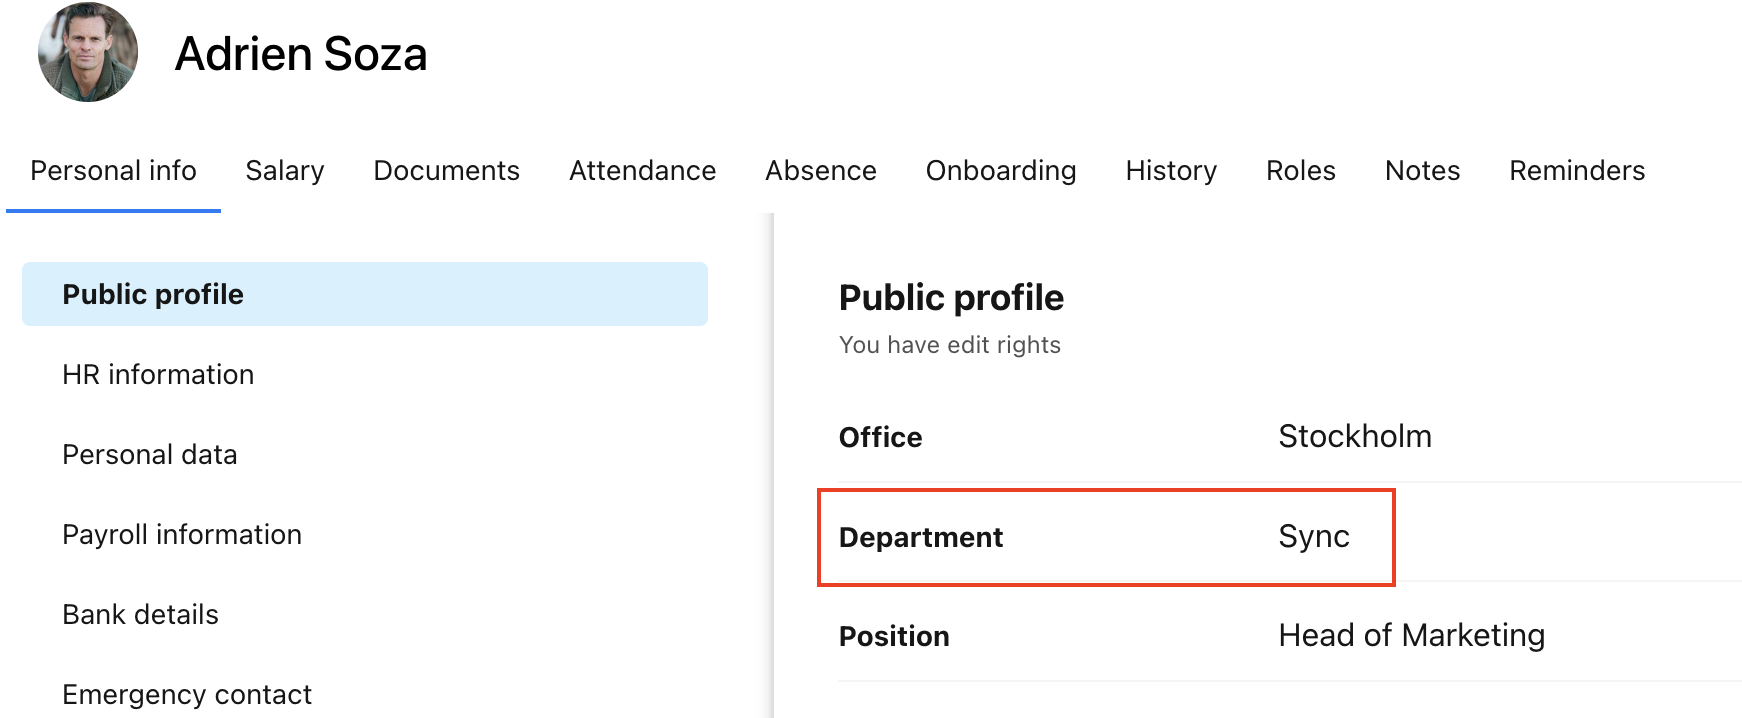This screenshot has width=1742, height=718.
Task: Open the Documents tab
Action: [x=446, y=171]
